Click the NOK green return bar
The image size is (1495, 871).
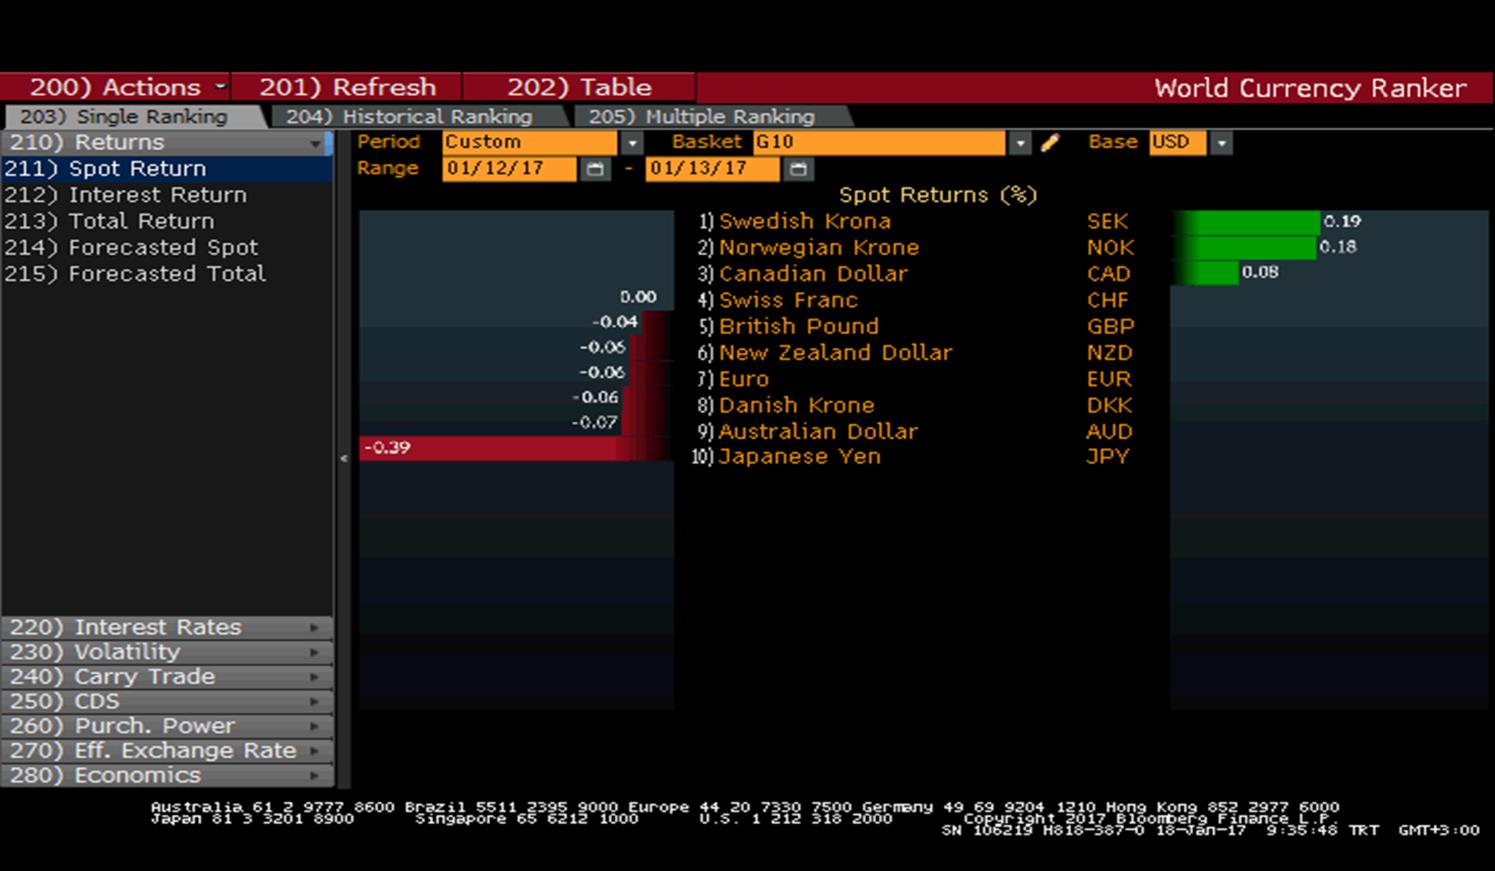tap(1244, 247)
